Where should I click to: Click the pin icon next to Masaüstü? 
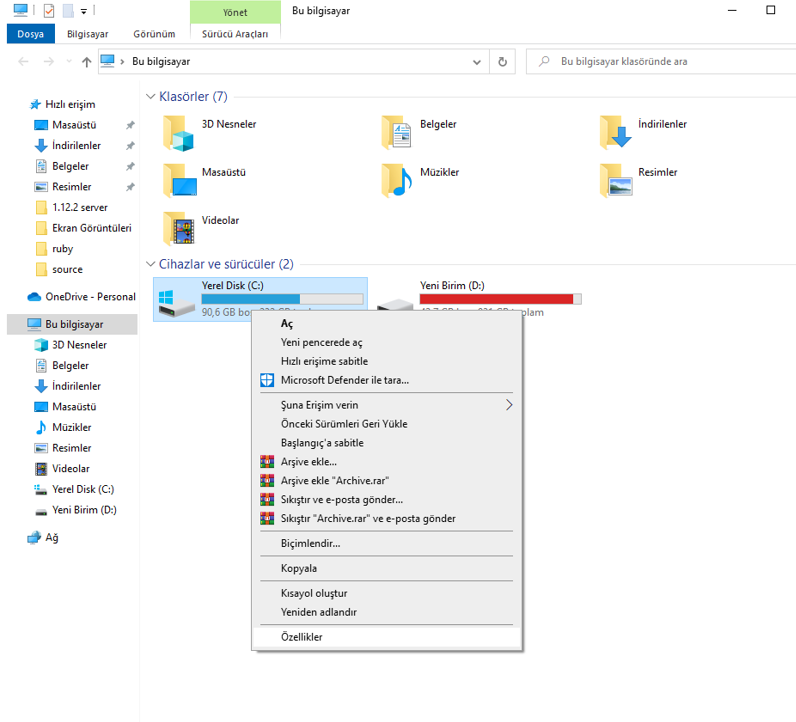pyautogui.click(x=130, y=125)
